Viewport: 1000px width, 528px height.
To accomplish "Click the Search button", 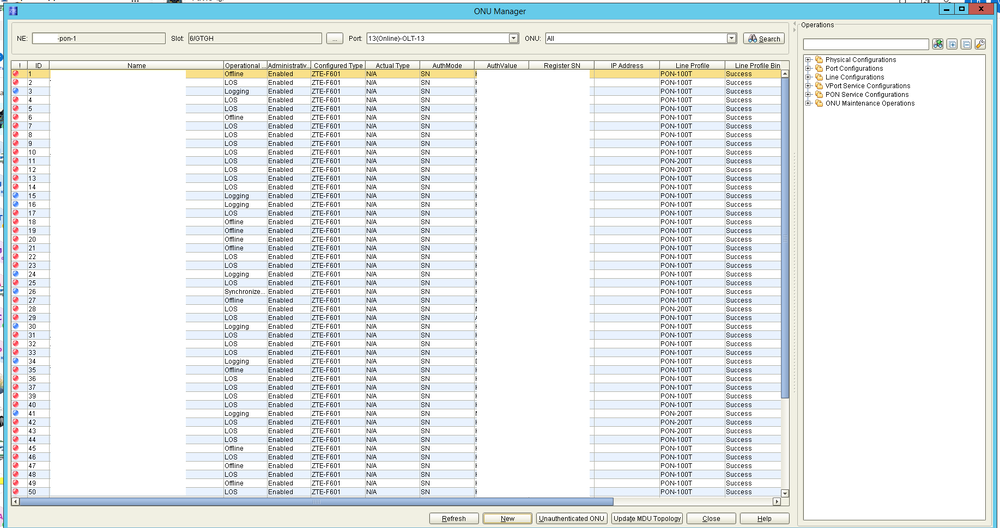I will point(764,38).
